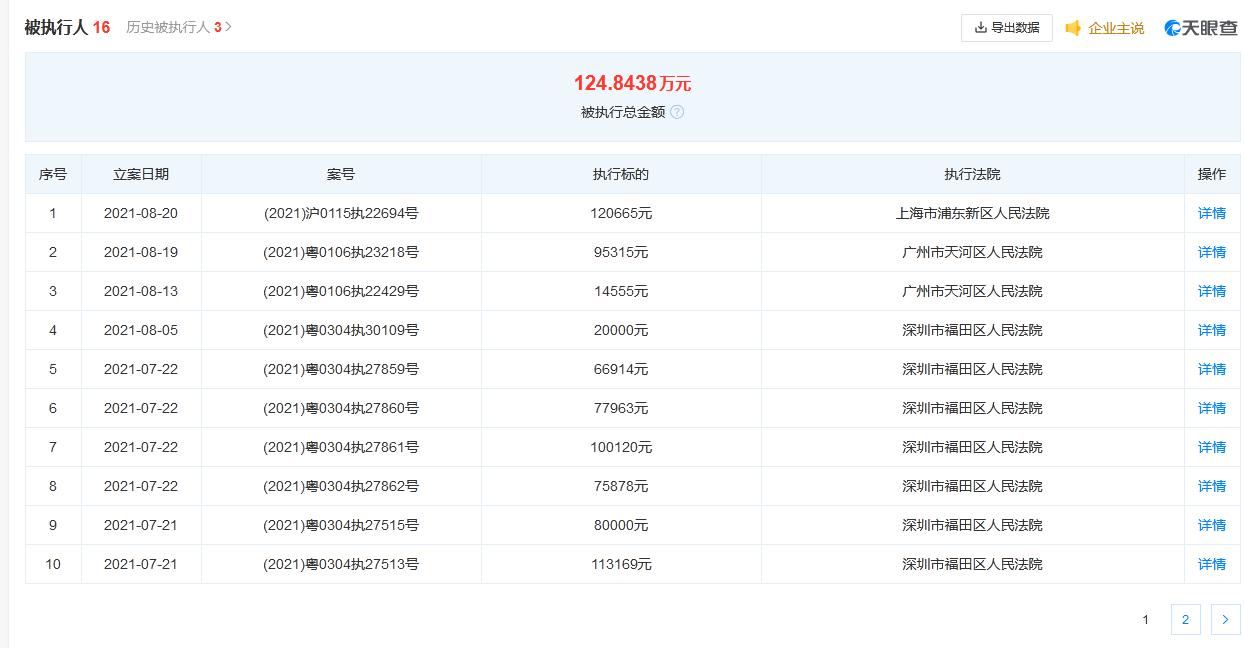Open page 2 of the results

click(x=1185, y=620)
